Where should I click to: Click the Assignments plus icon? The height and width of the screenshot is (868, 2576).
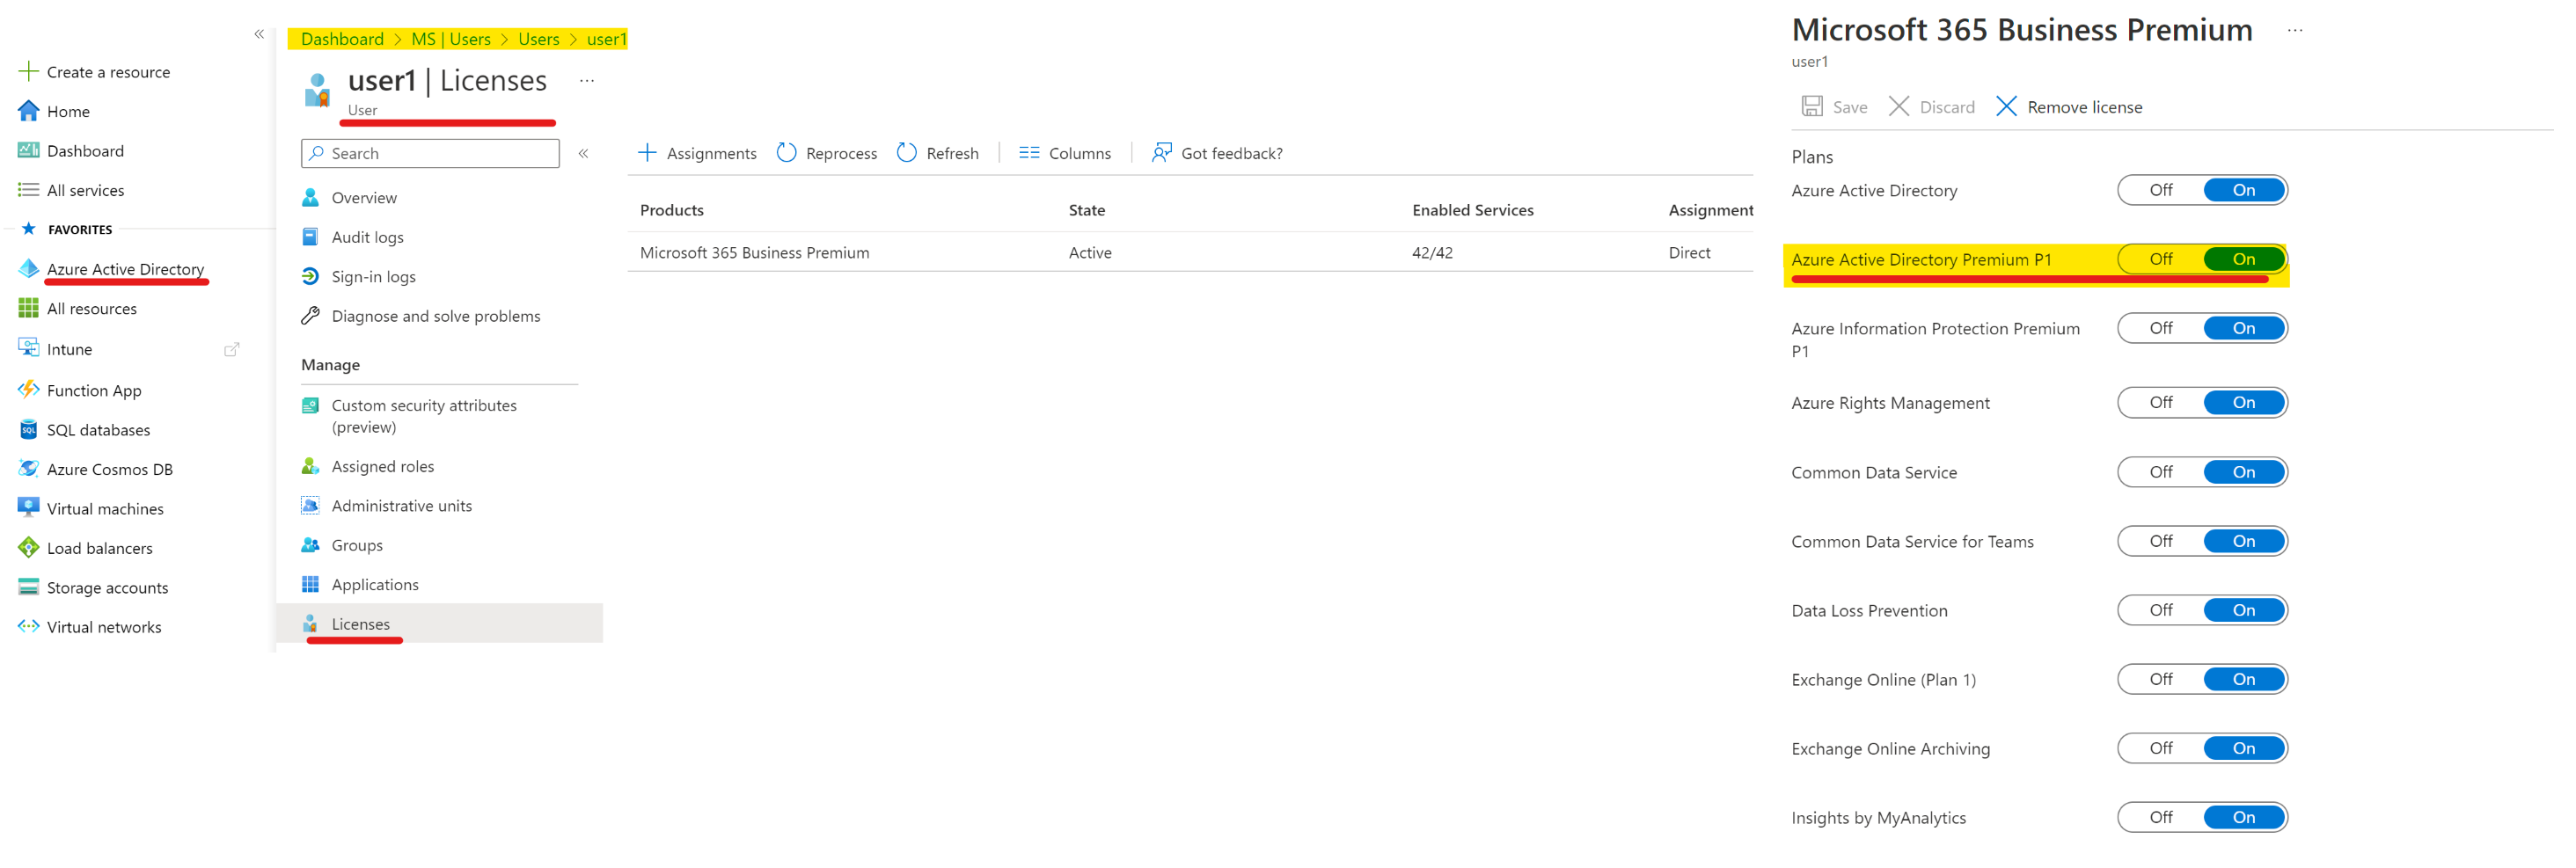tap(647, 152)
